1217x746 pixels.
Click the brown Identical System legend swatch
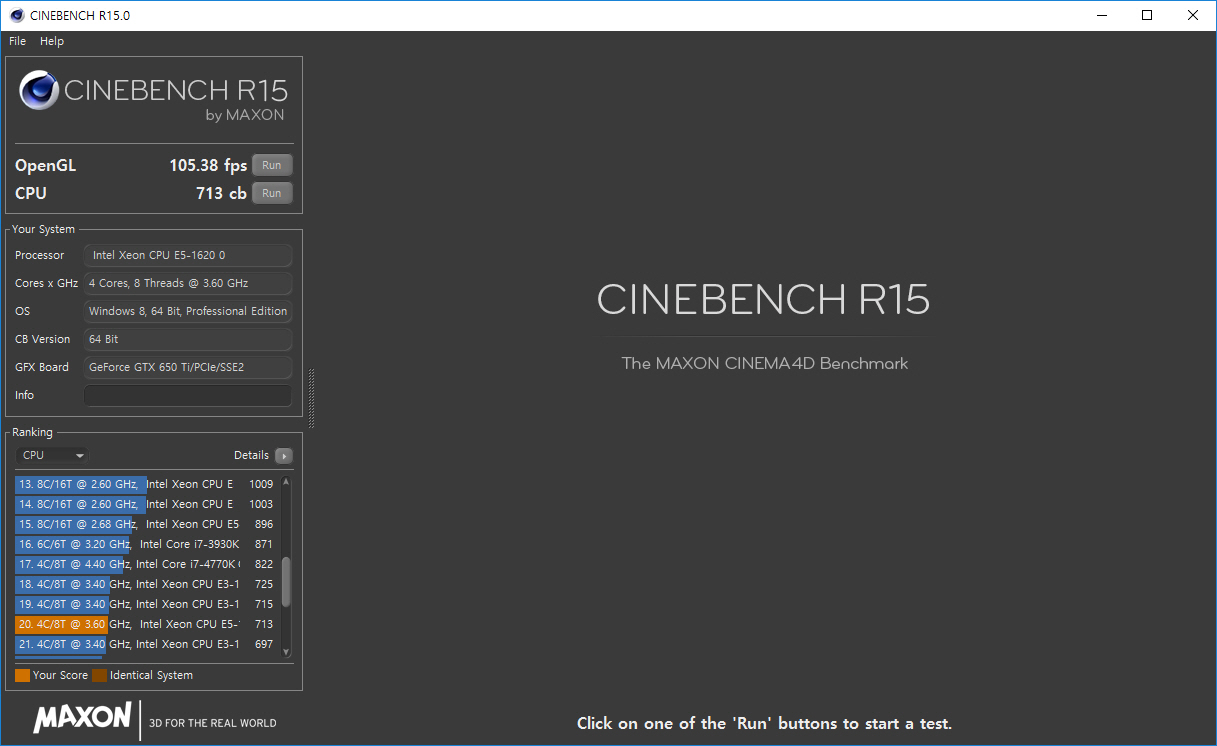coord(99,676)
